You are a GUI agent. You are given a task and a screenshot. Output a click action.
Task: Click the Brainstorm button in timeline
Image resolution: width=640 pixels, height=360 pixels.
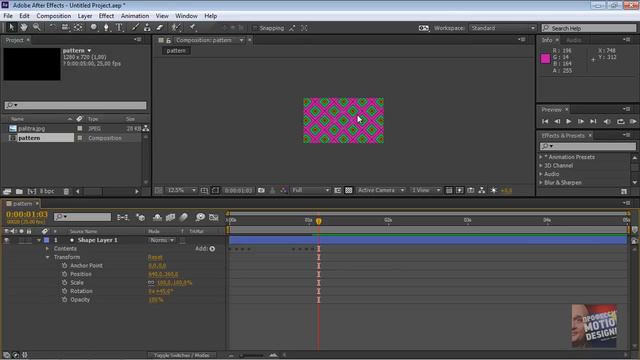click(x=200, y=218)
